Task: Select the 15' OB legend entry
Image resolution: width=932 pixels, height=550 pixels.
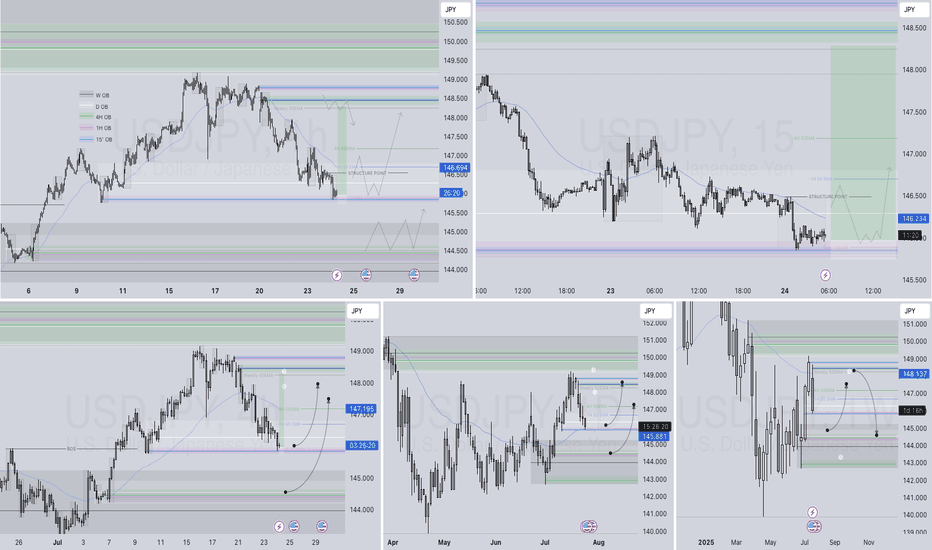Action: point(96,140)
